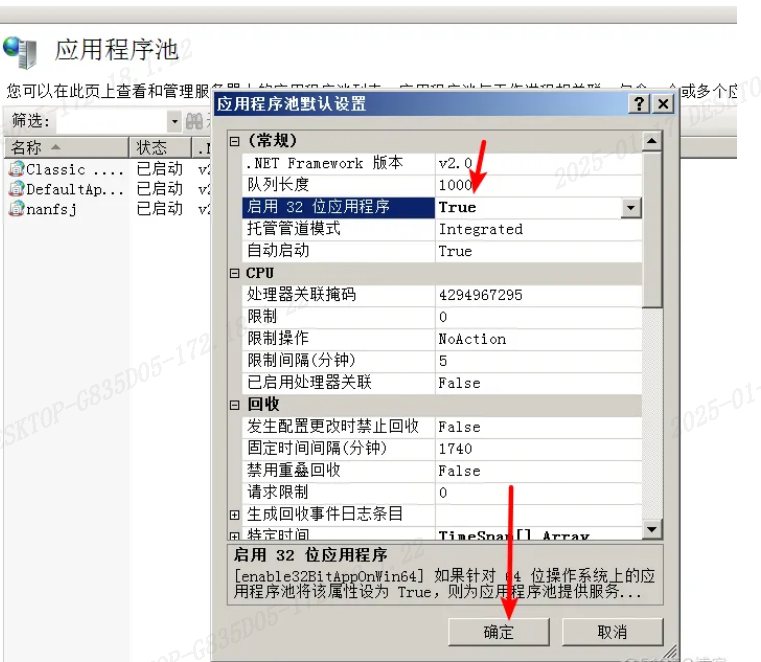The height and width of the screenshot is (662, 761).
Task: Select the 启用 32 位应用程序 row
Action: (442, 207)
